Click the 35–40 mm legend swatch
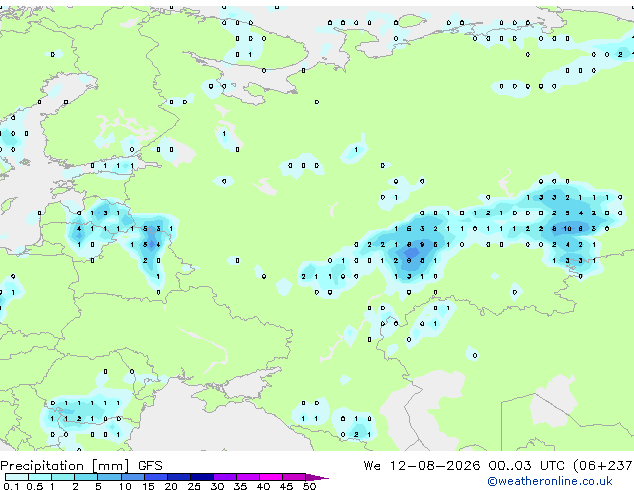This screenshot has width=634, height=490. pos(248,477)
